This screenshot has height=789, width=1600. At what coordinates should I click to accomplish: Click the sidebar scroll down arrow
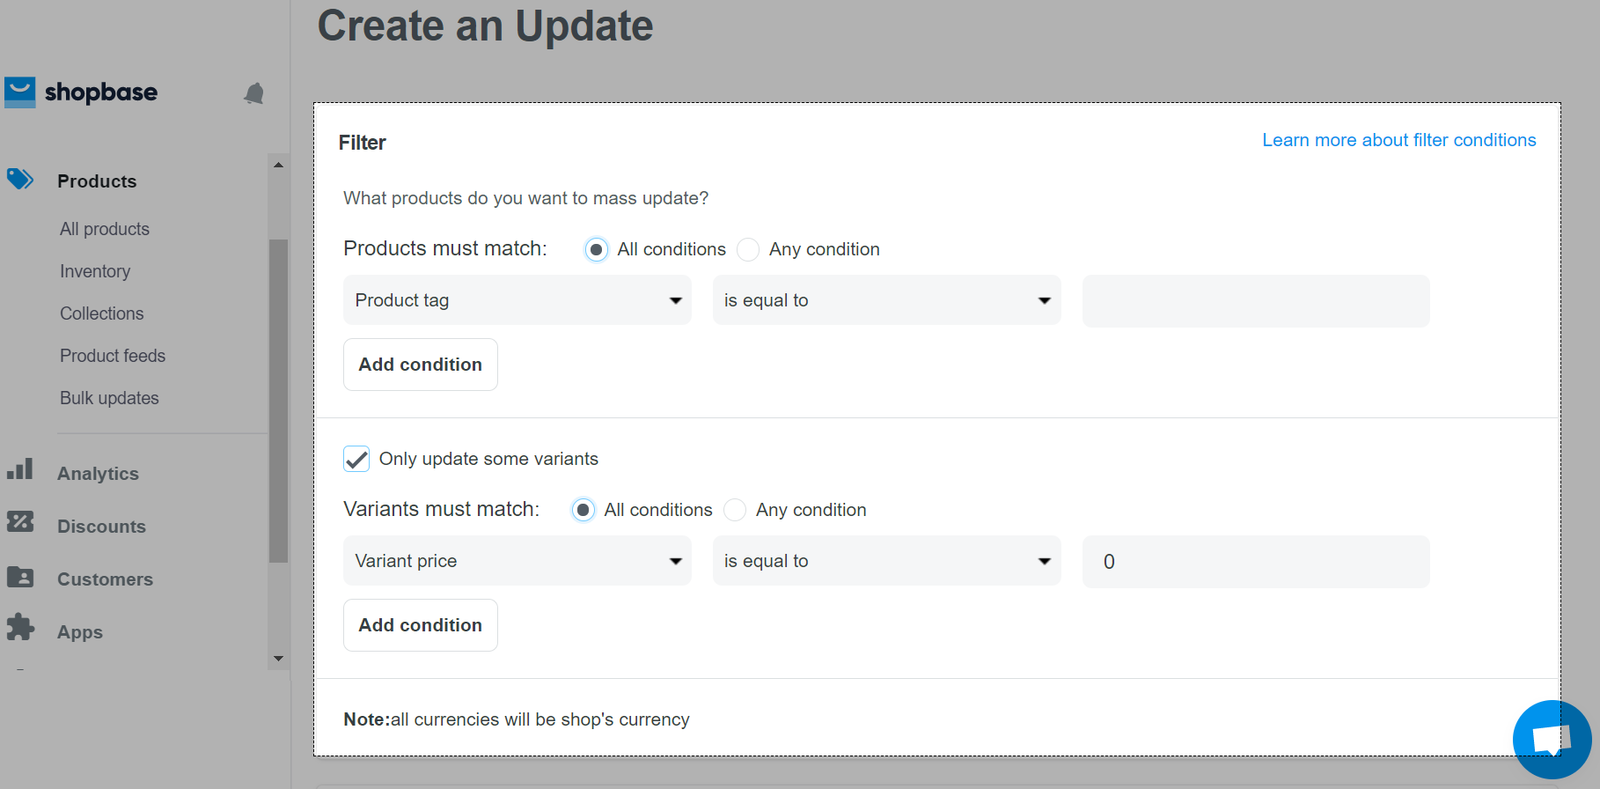[278, 659]
